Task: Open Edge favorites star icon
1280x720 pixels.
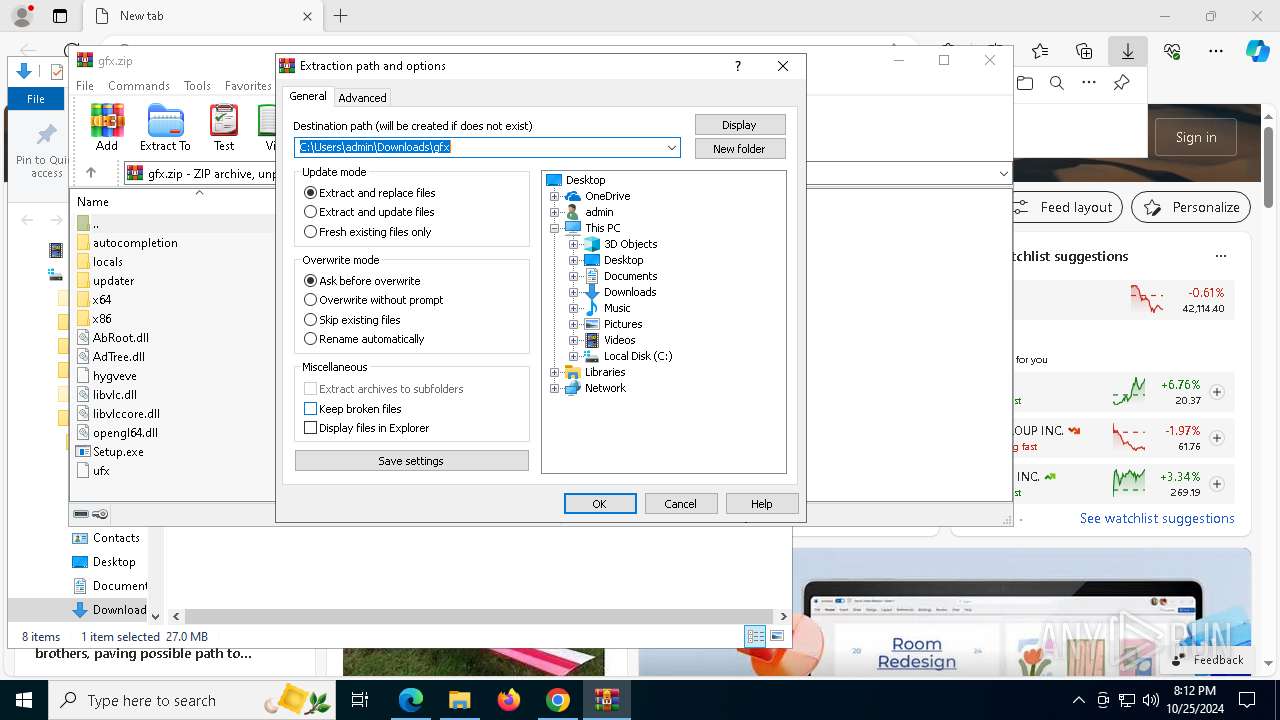Action: click(x=1040, y=51)
